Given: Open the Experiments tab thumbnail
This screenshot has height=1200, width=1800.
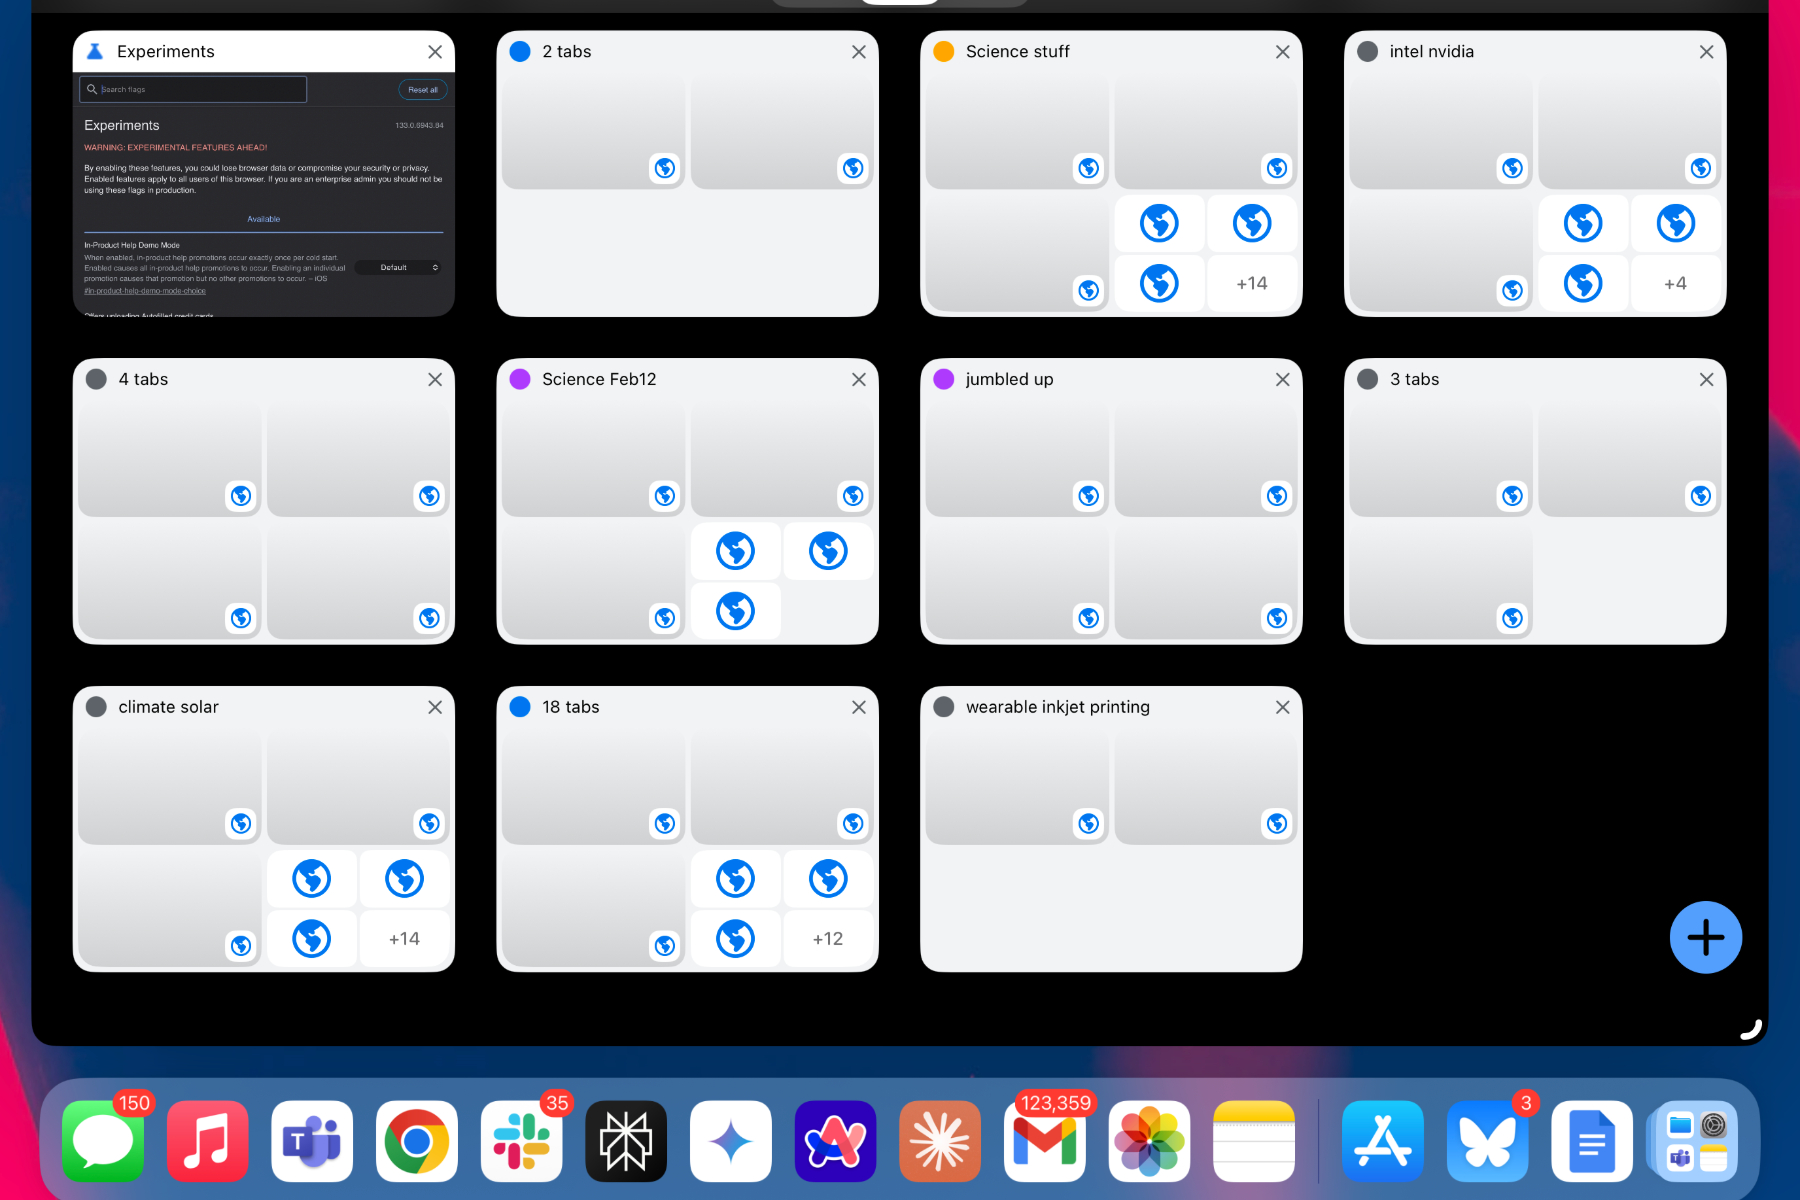Looking at the screenshot, I should pos(263,195).
